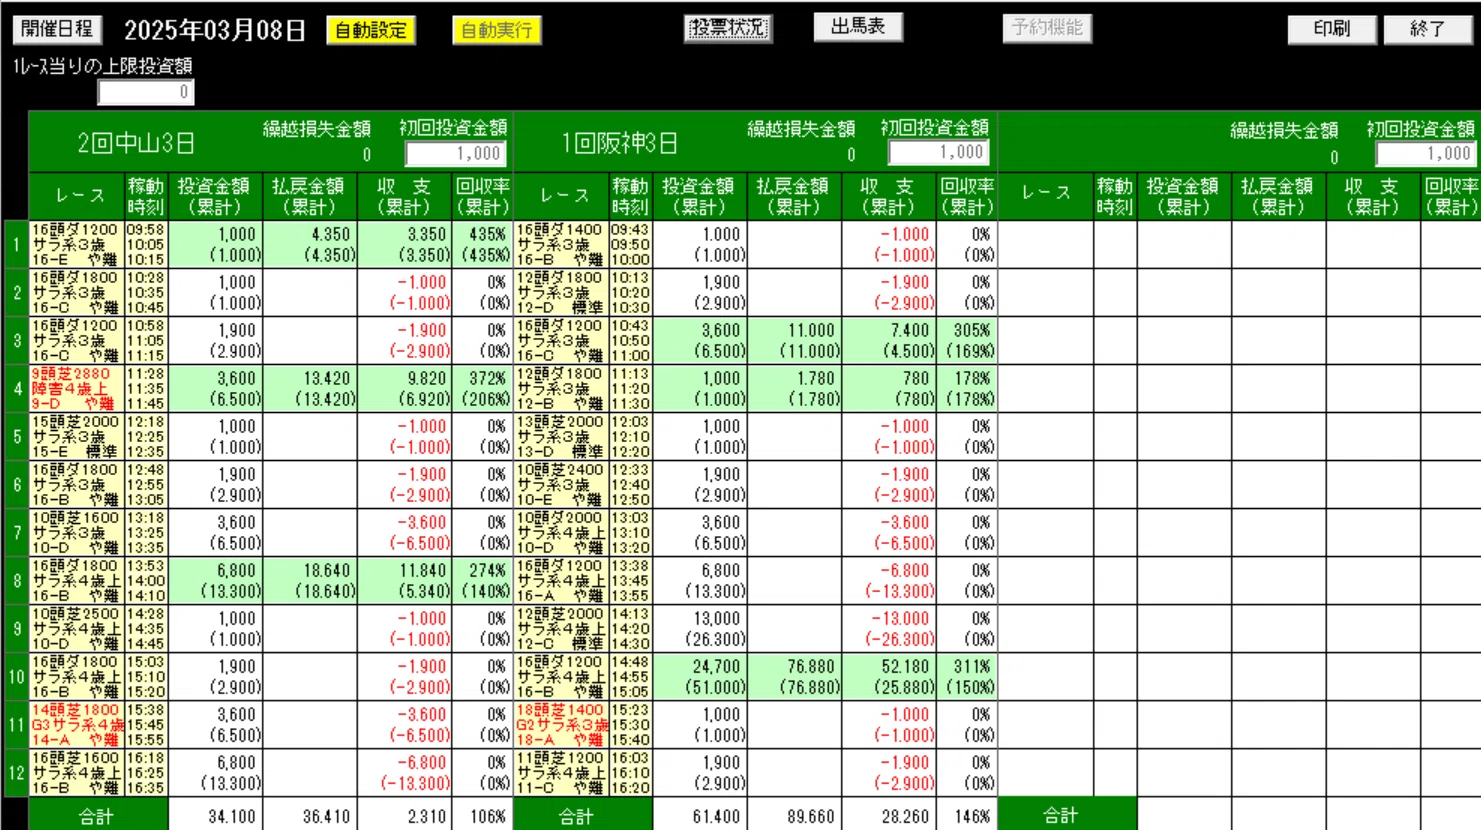Select Hanshin total balance 28,260

point(905,816)
